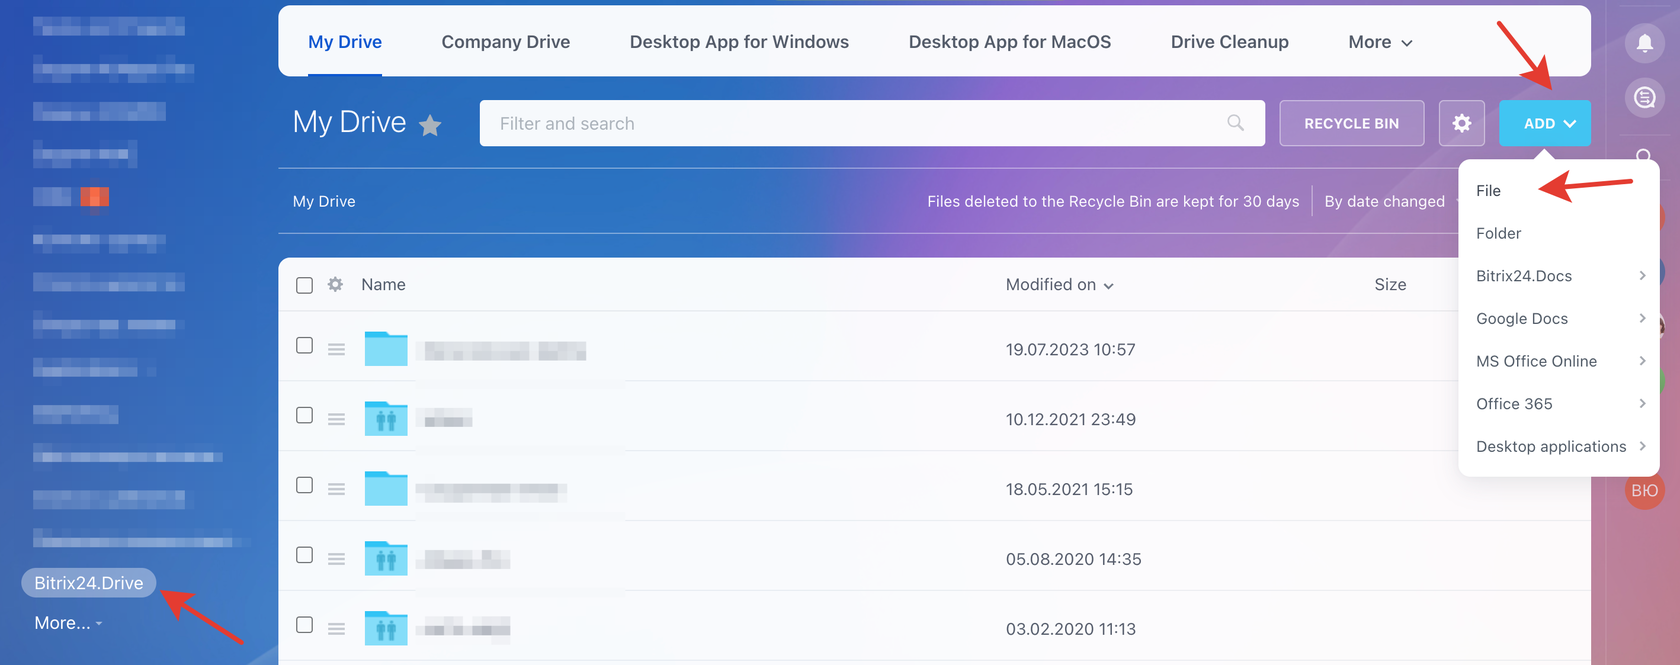Image resolution: width=1680 pixels, height=665 pixels.
Task: Open Desktop App for MacOS tab
Action: (x=1010, y=42)
